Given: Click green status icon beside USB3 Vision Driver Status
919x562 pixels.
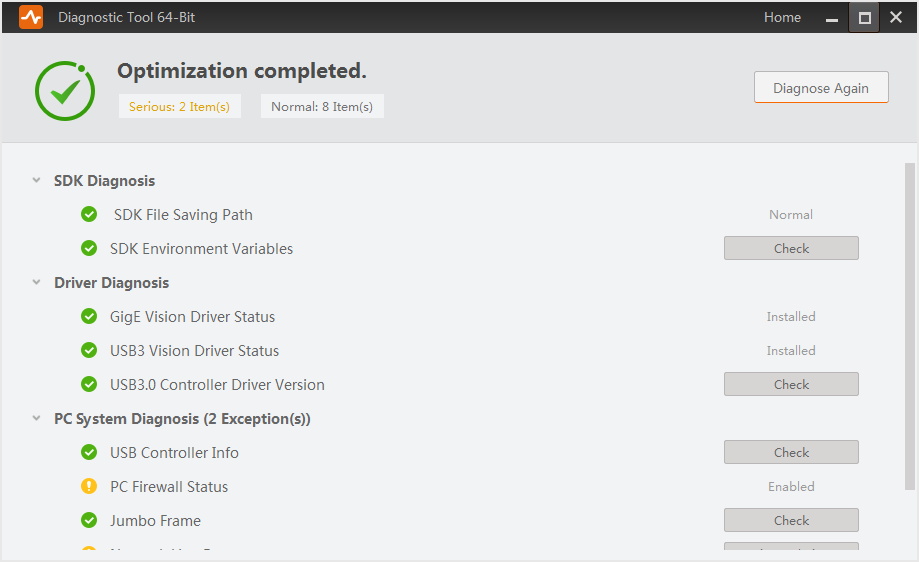Looking at the screenshot, I should pos(89,350).
